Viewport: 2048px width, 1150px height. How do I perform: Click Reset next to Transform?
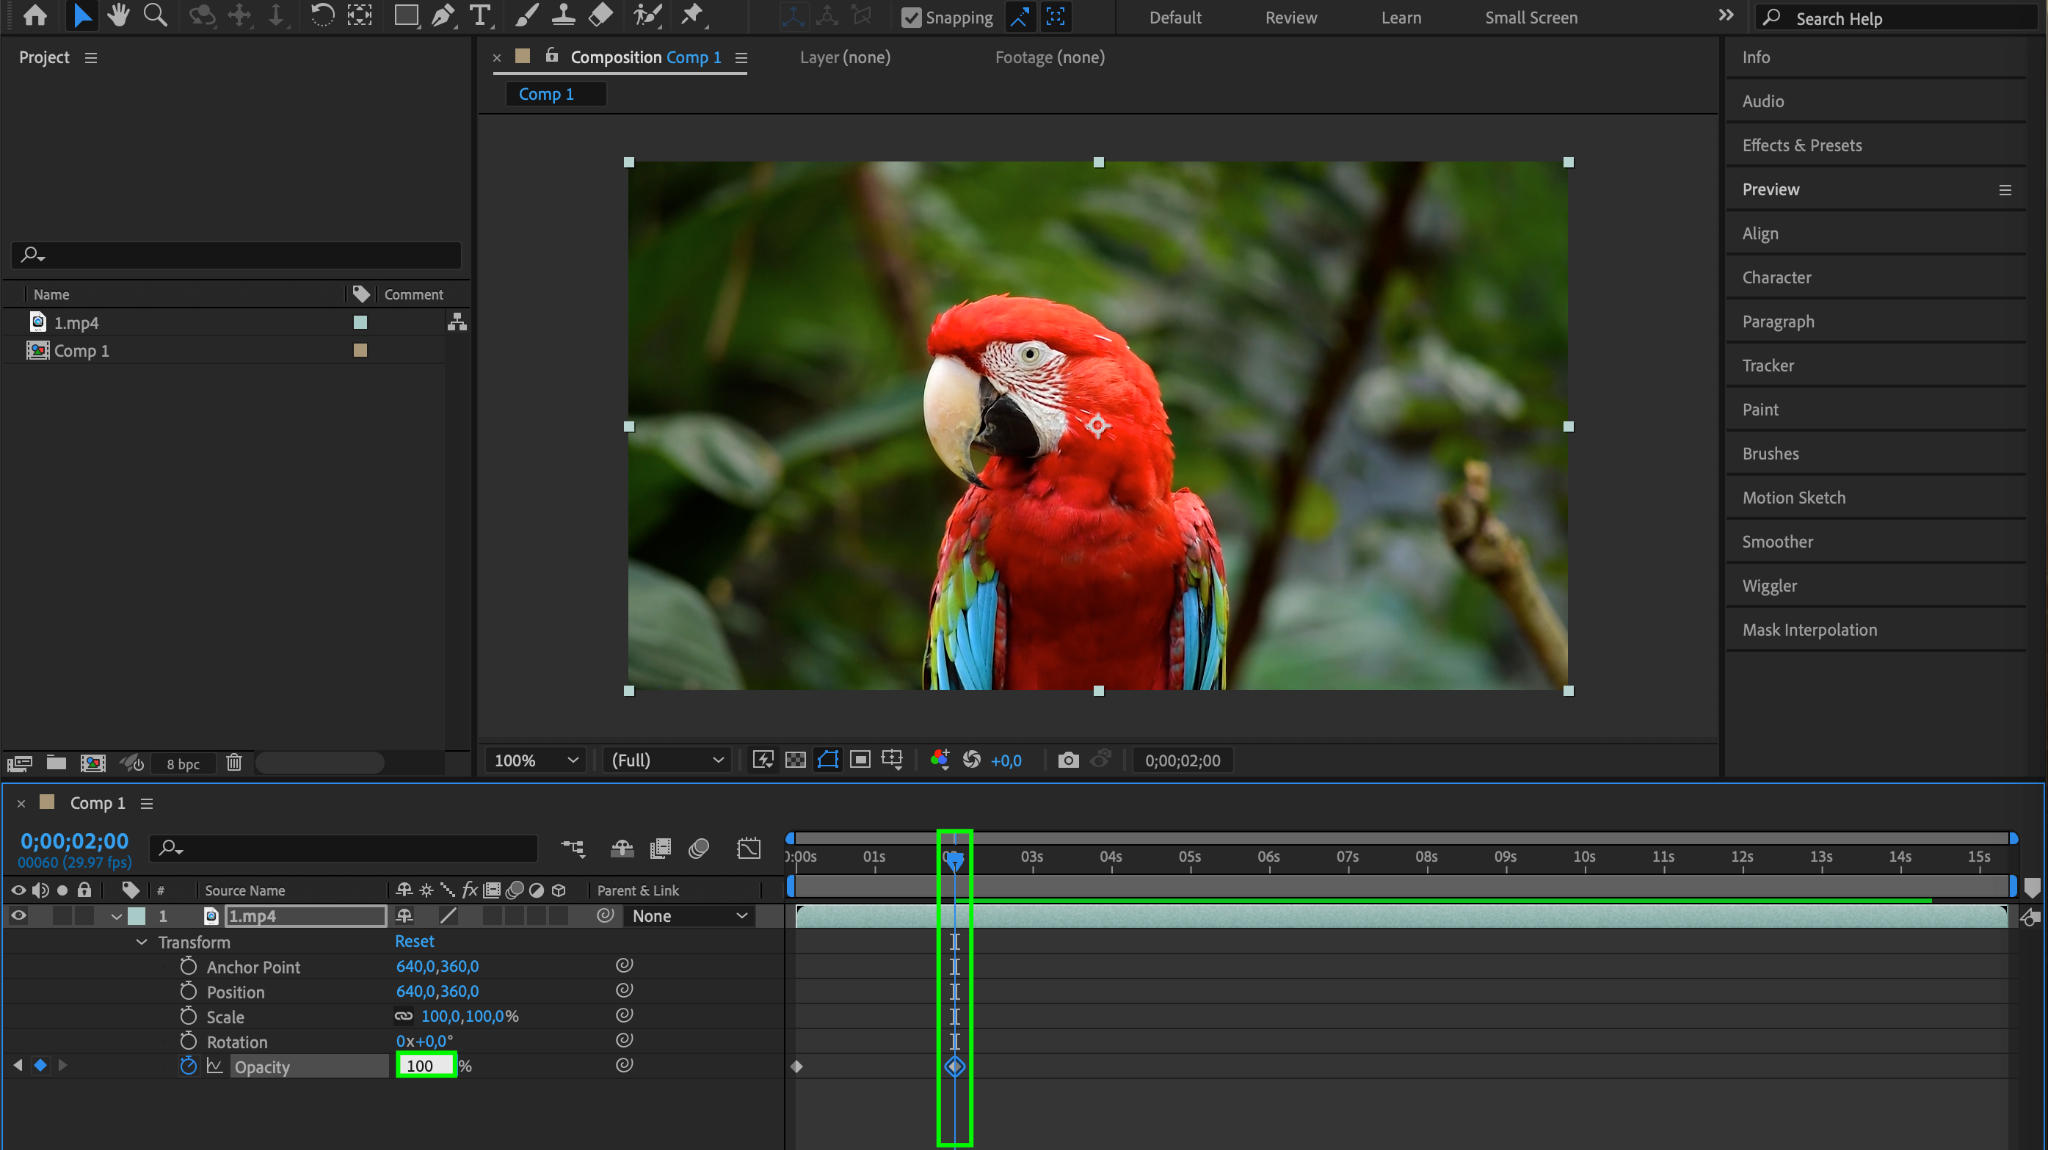click(414, 941)
